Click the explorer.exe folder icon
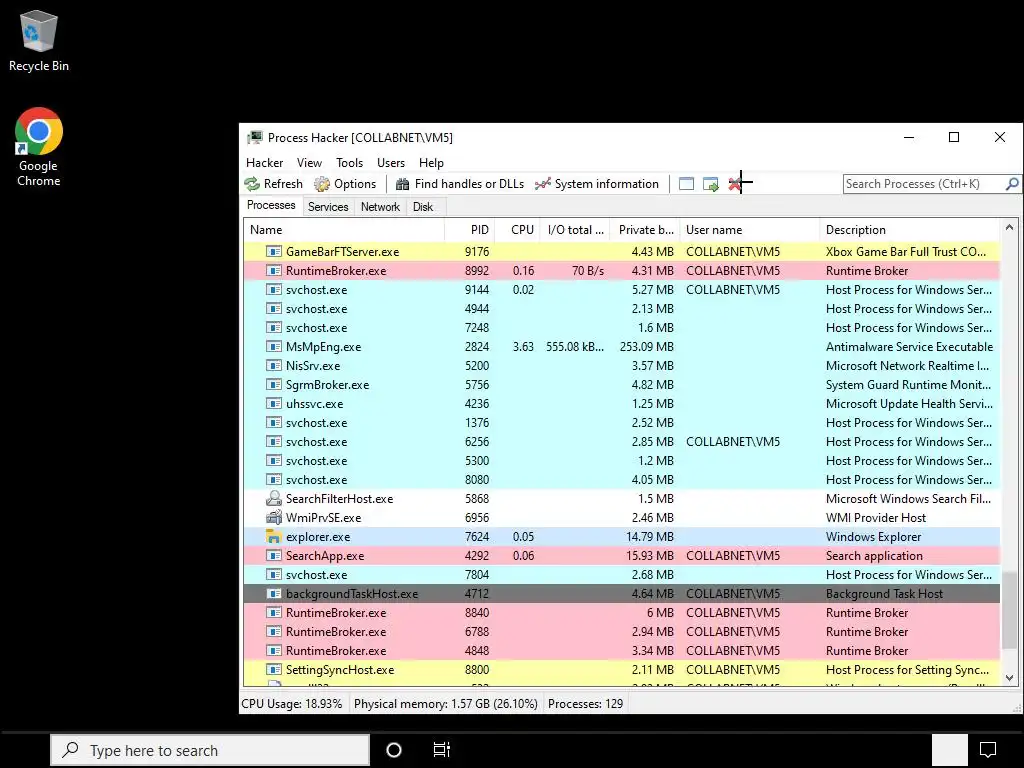The height and width of the screenshot is (768, 1024). [x=274, y=537]
